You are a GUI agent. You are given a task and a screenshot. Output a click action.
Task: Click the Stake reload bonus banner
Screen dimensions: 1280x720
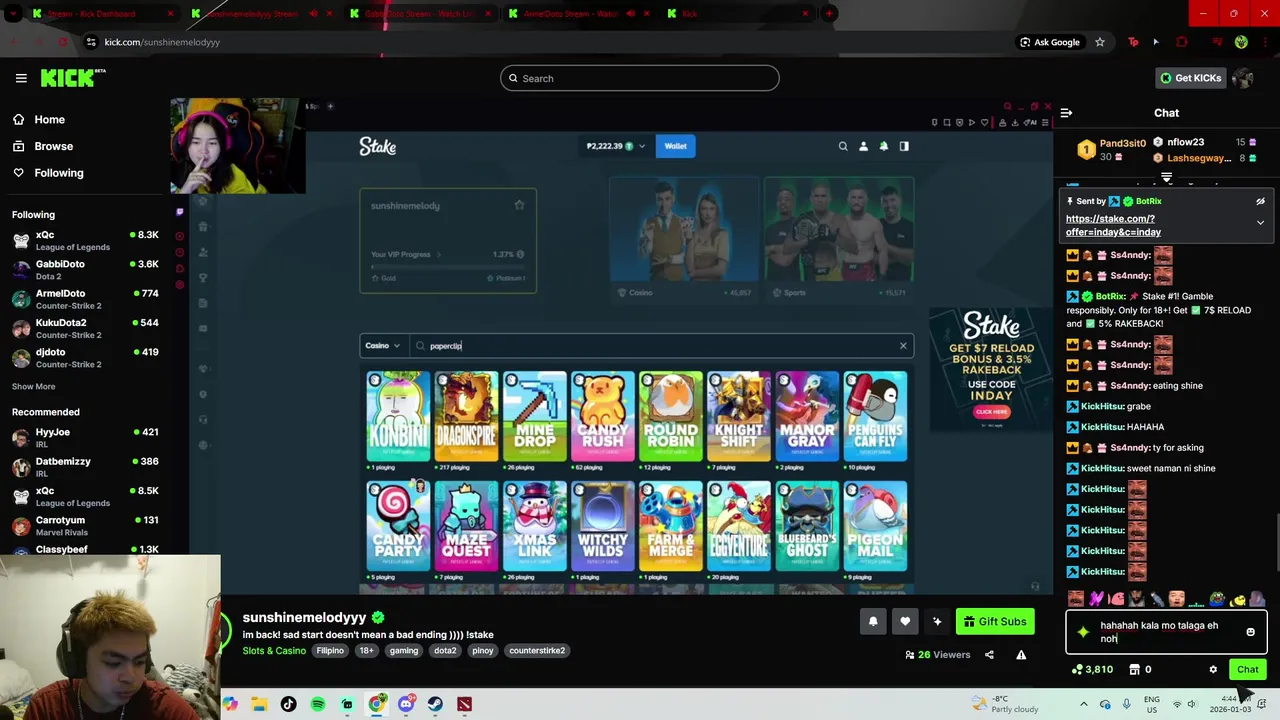[x=991, y=368]
